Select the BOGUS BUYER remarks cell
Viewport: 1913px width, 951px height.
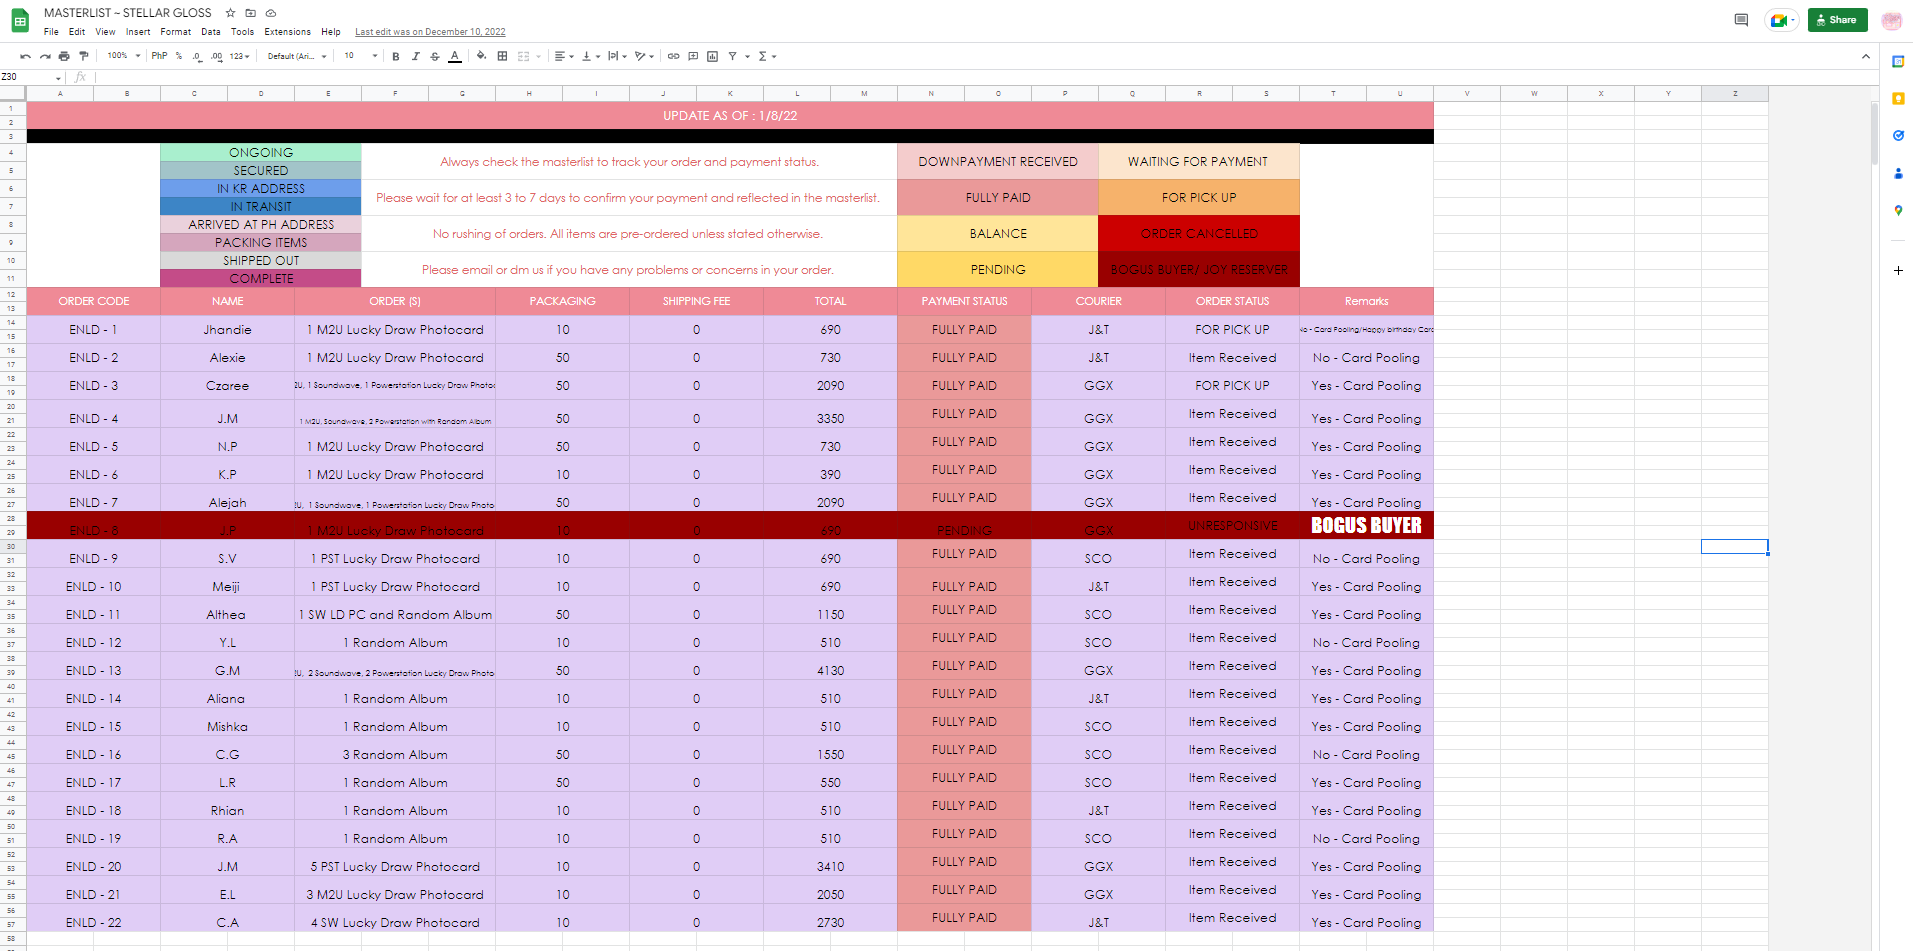(x=1366, y=525)
